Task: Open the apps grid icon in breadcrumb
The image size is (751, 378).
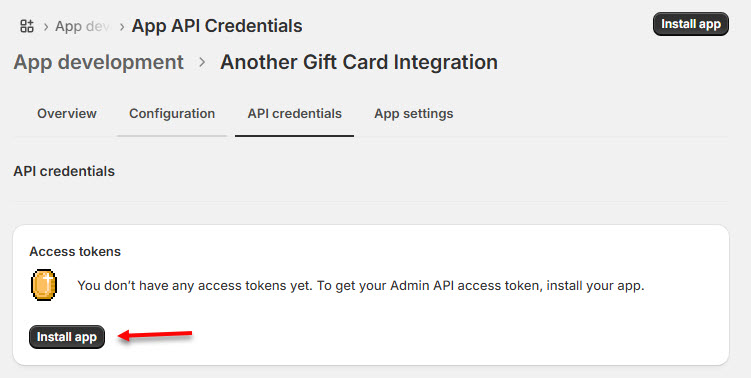Action: (x=27, y=26)
